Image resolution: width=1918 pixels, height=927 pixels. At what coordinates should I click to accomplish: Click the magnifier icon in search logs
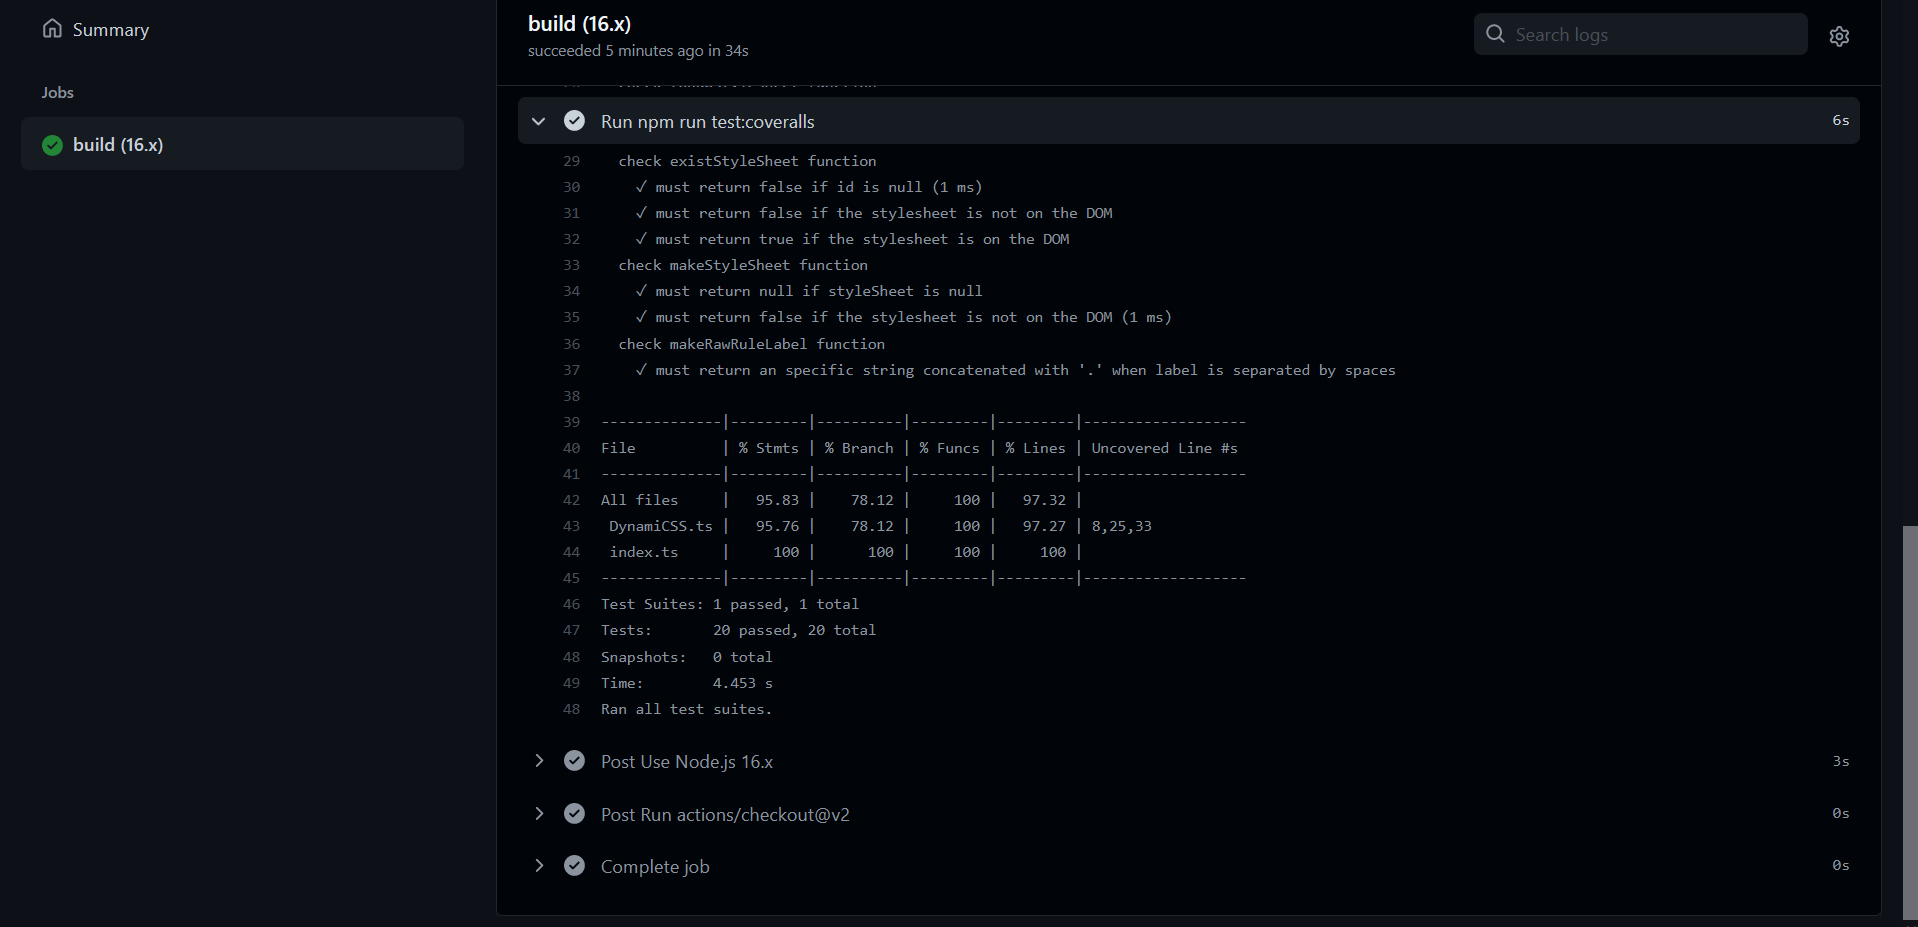[1495, 34]
